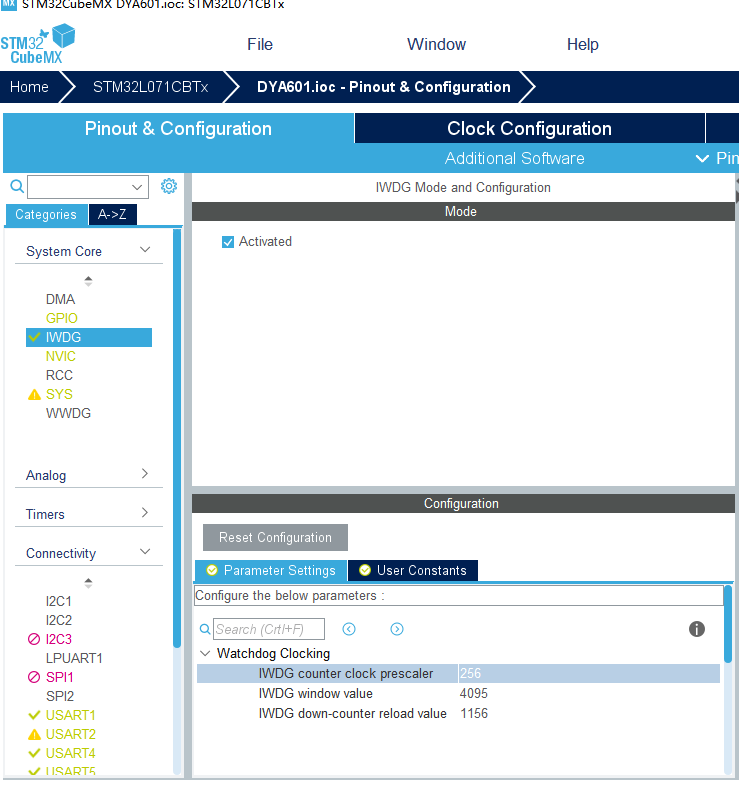Click the USART4 green checkmark icon
Screen dimensions: 739x786
34,753
